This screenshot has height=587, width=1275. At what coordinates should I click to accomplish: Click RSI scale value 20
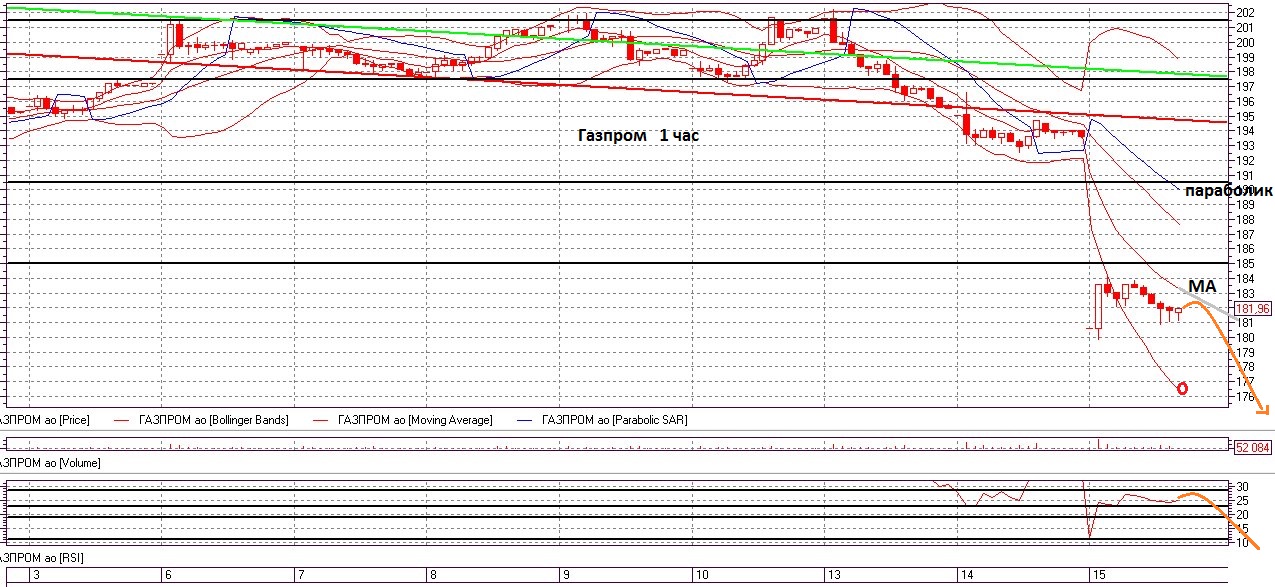click(x=1244, y=515)
